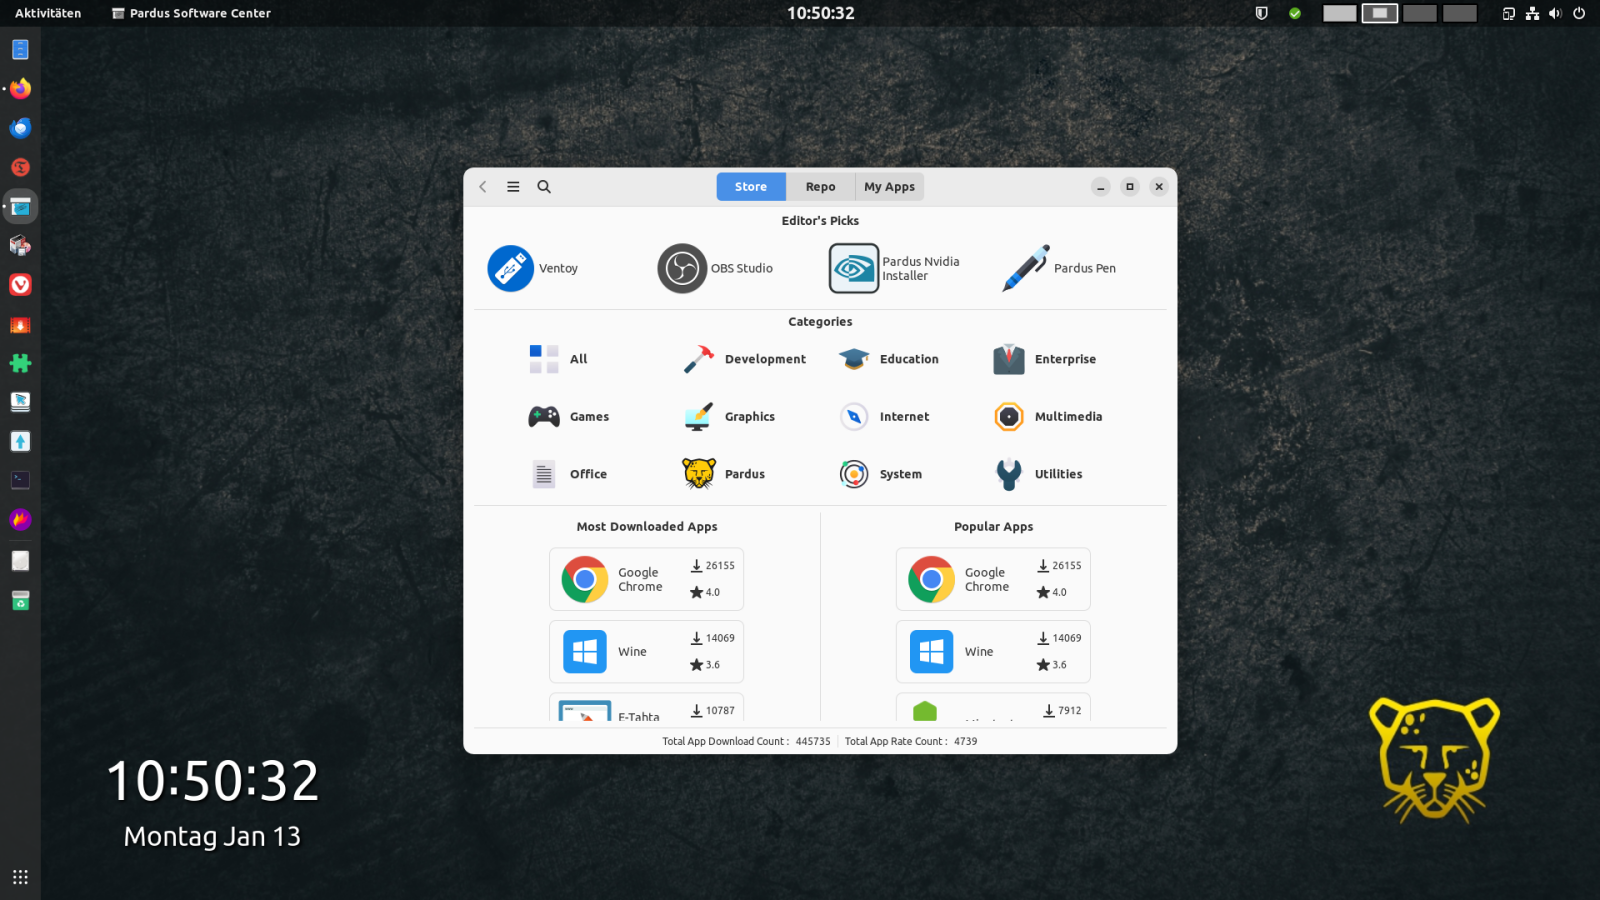Viewport: 1600px width, 900px height.
Task: Open the hamburger menu
Action: tap(513, 187)
